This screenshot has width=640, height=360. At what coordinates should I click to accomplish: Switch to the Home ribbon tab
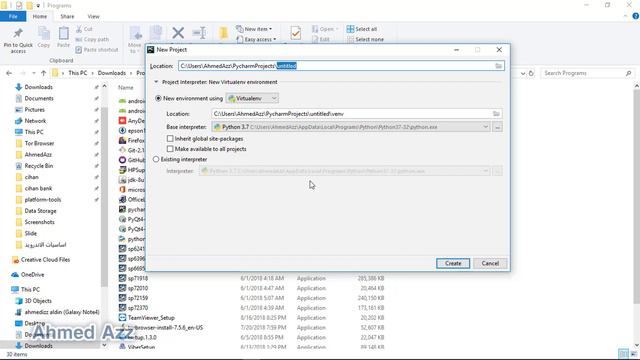pos(40,16)
